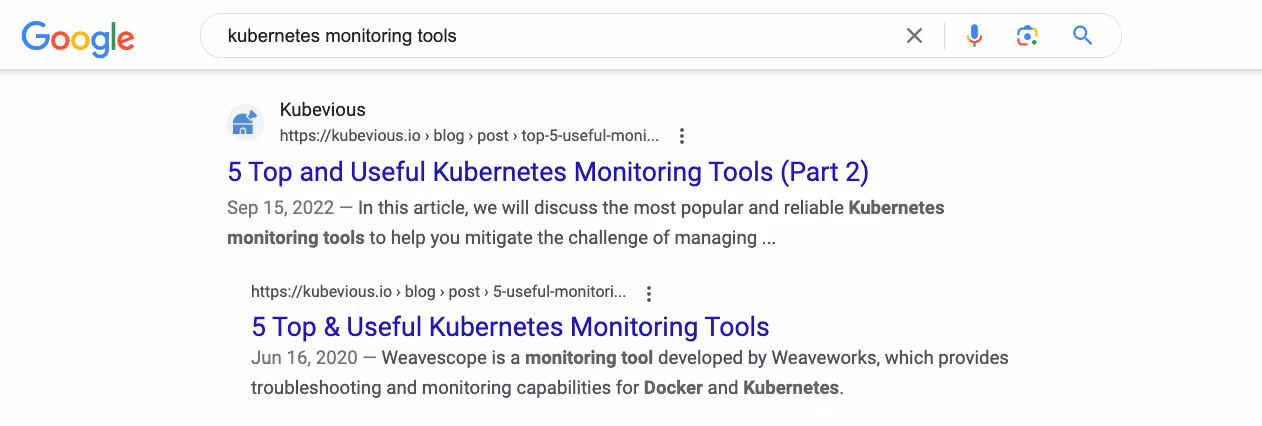
Task: Open three-dot menu for 5-useful-monitori result
Action: (648, 294)
